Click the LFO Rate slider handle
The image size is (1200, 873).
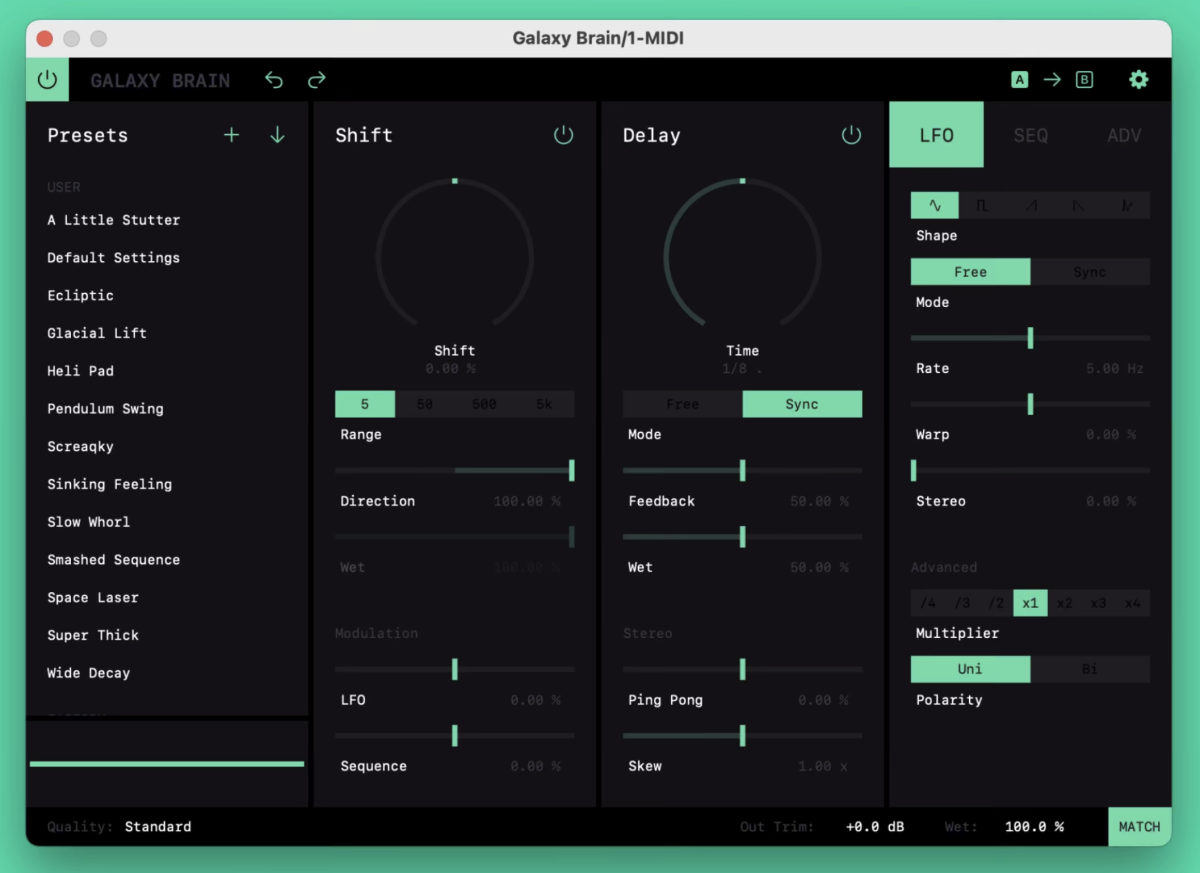point(1030,338)
